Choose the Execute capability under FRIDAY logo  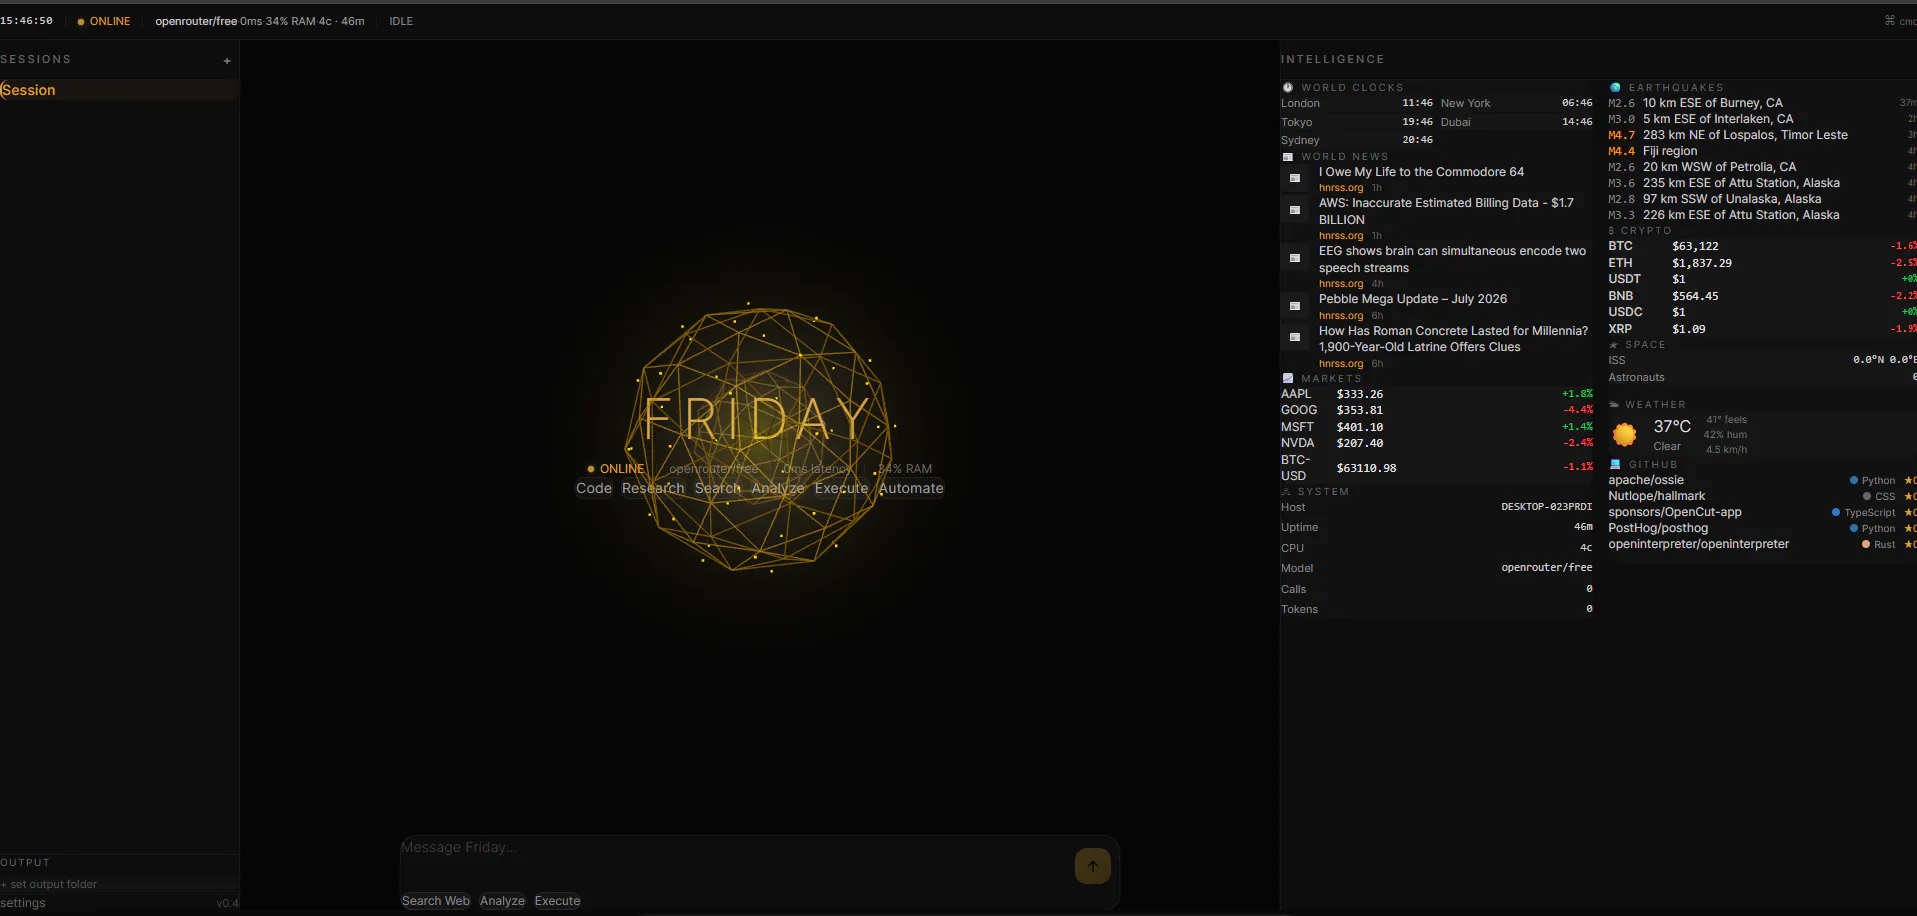coord(842,488)
